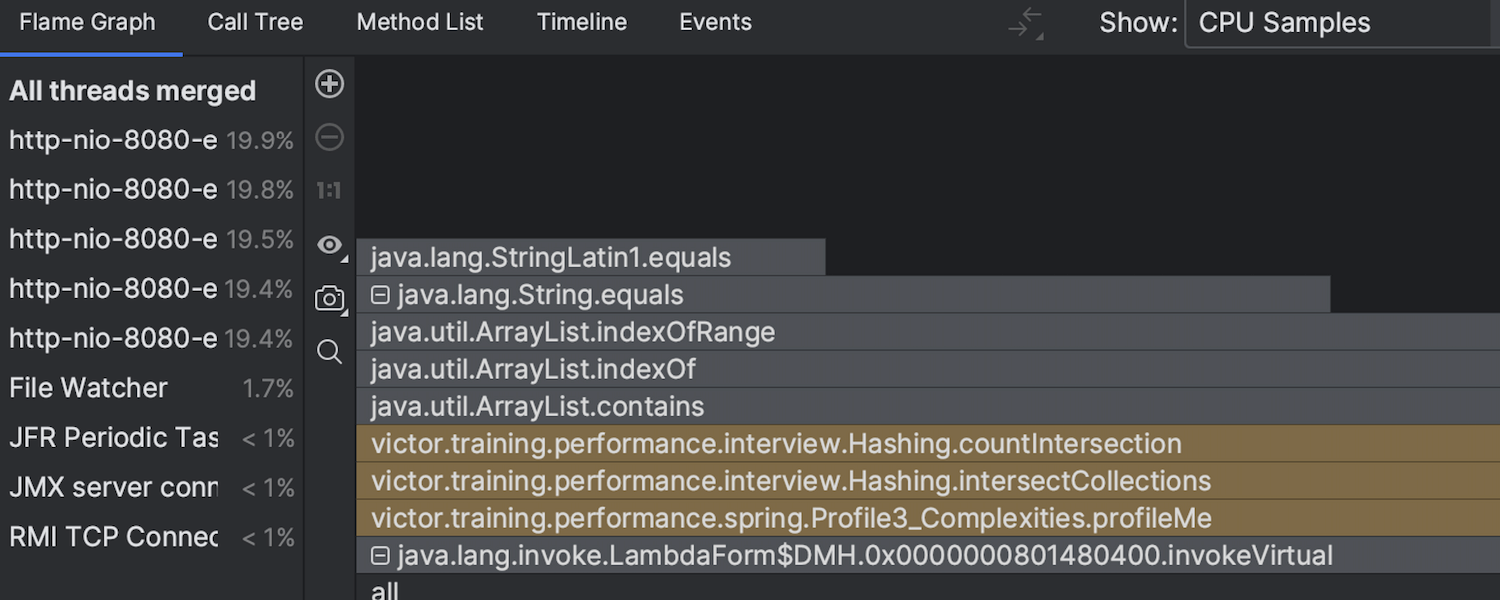Zoom in on the flame graph
This screenshot has width=1500, height=600.
coord(330,84)
